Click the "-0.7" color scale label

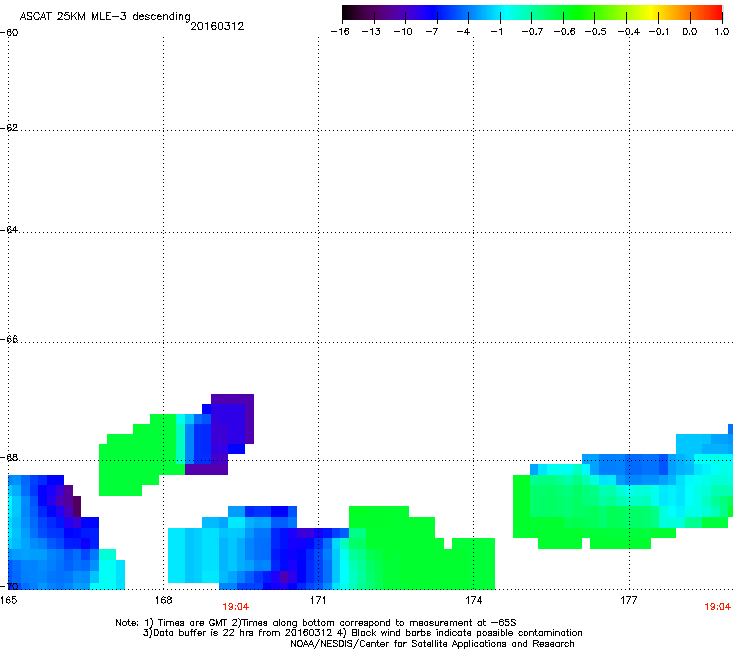coord(532,32)
